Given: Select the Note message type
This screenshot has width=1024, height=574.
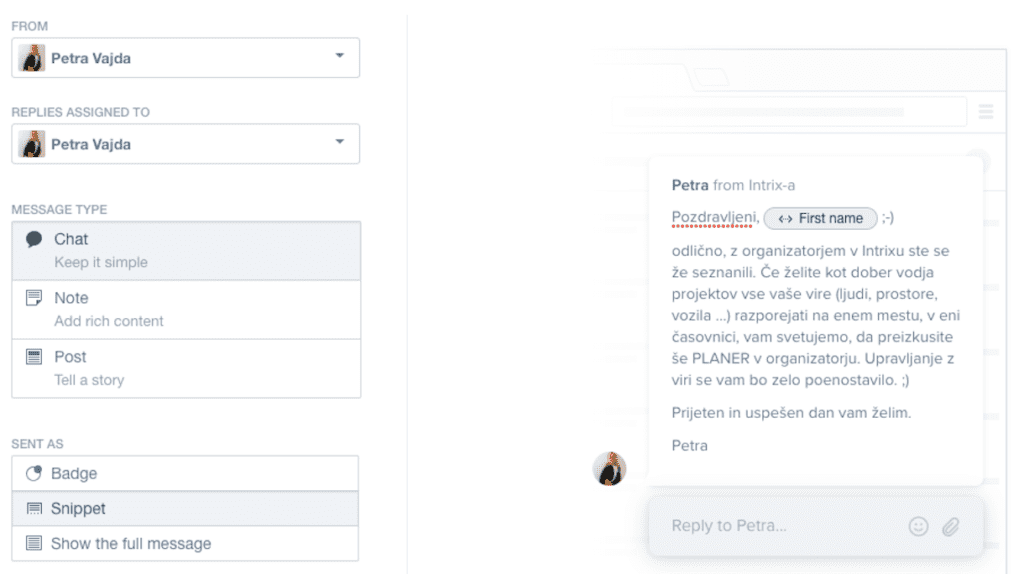Looking at the screenshot, I should pos(186,310).
